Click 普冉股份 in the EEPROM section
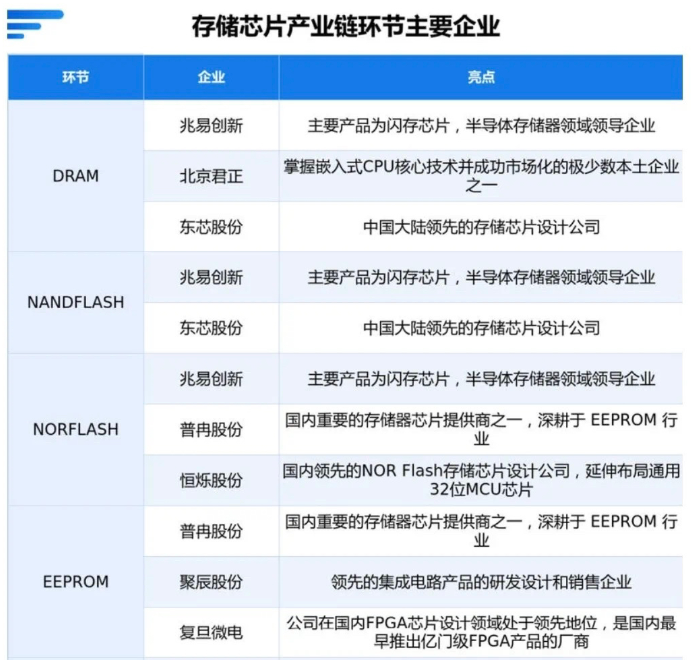The image size is (691, 660). pos(211,531)
